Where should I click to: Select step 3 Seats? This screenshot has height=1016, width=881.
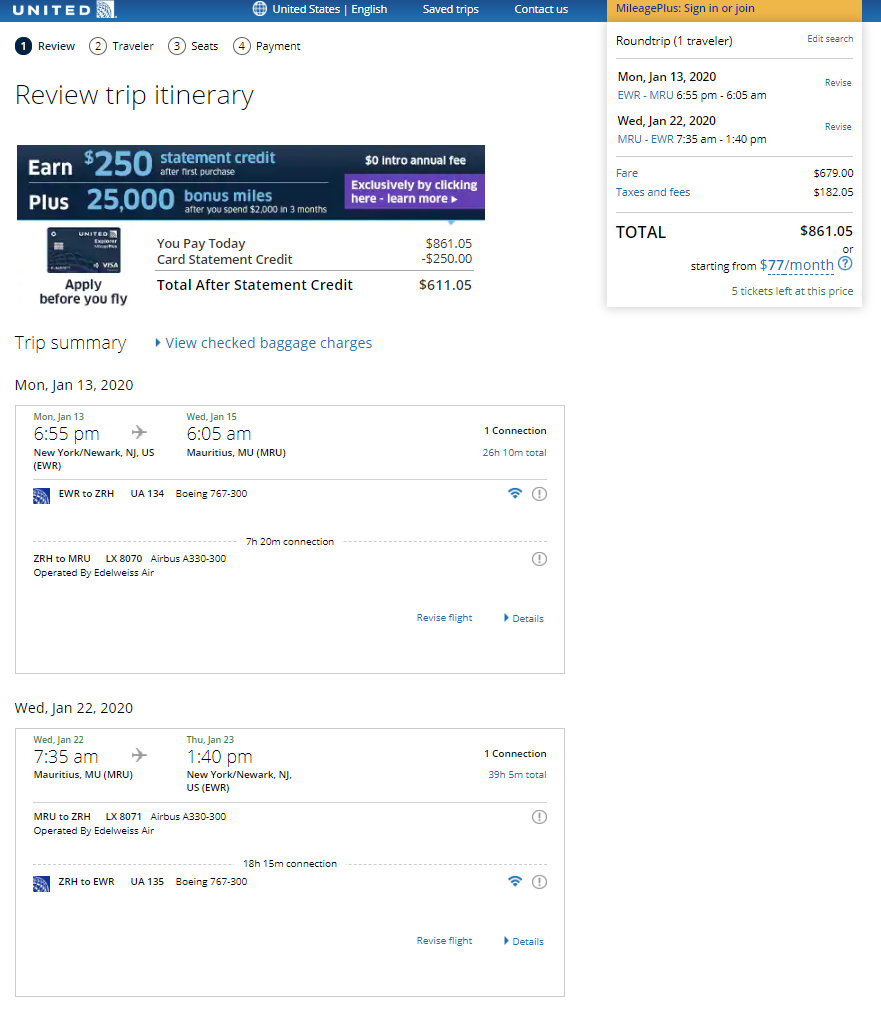(193, 46)
